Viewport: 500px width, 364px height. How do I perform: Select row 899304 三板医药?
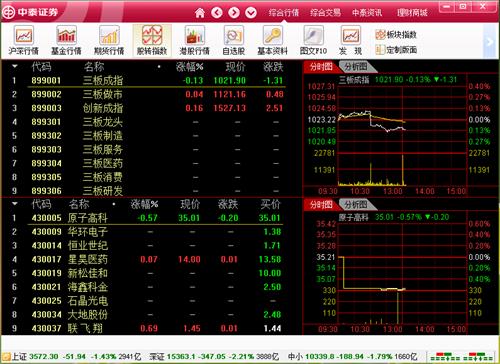(148, 163)
